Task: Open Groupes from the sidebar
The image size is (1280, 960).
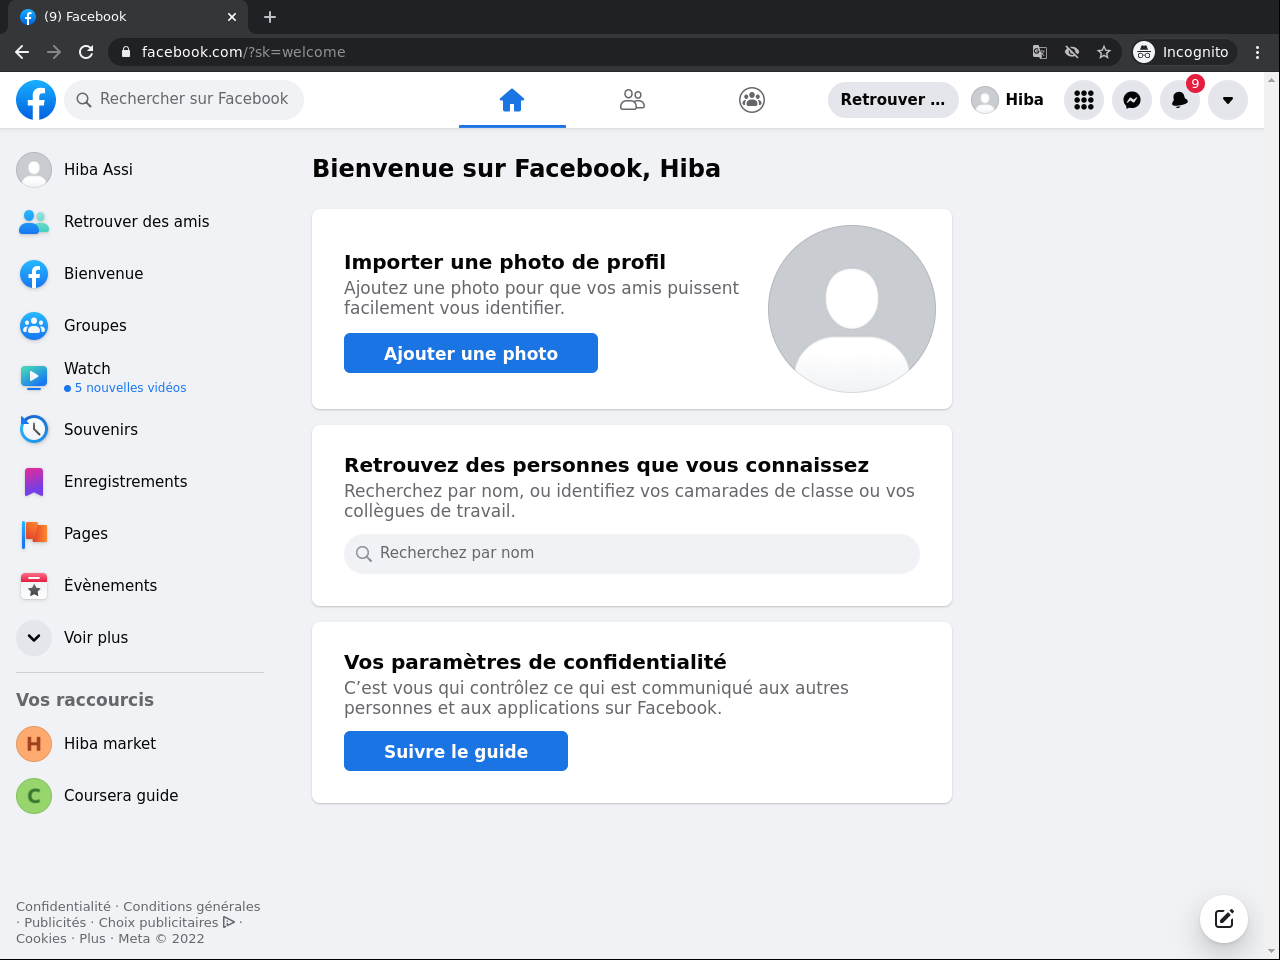Action: click(x=140, y=326)
